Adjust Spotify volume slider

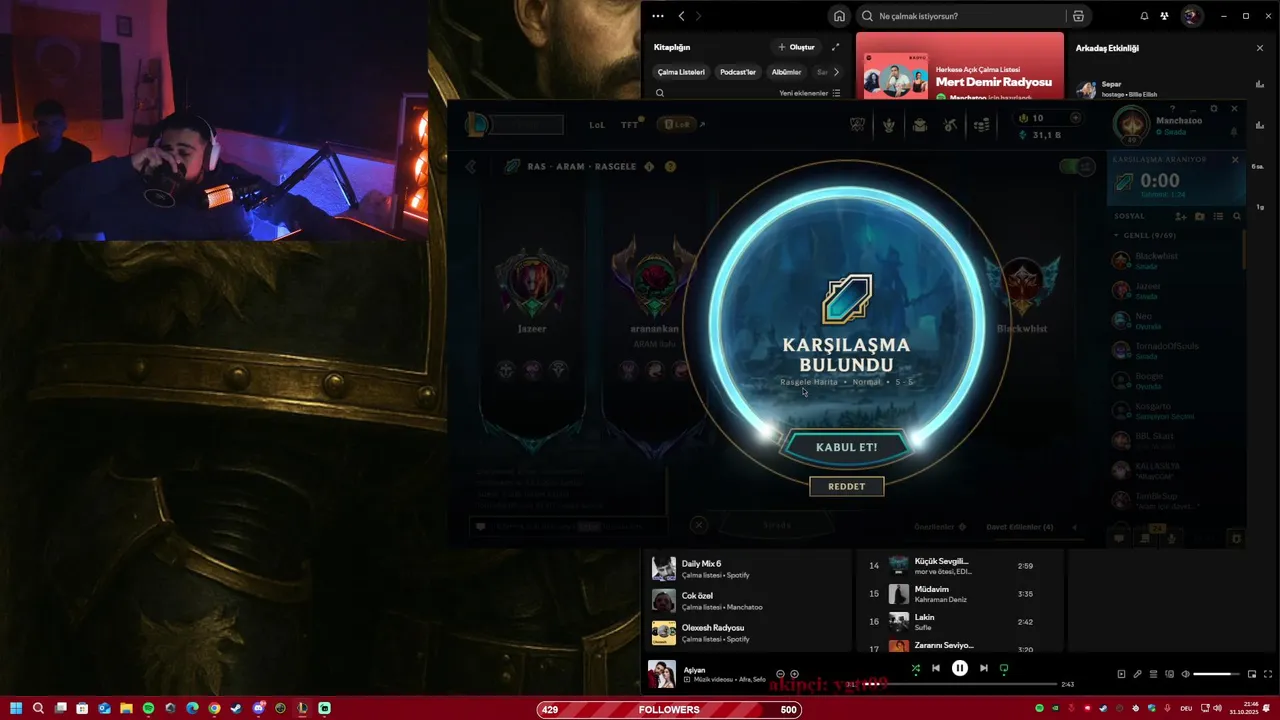[1217, 674]
